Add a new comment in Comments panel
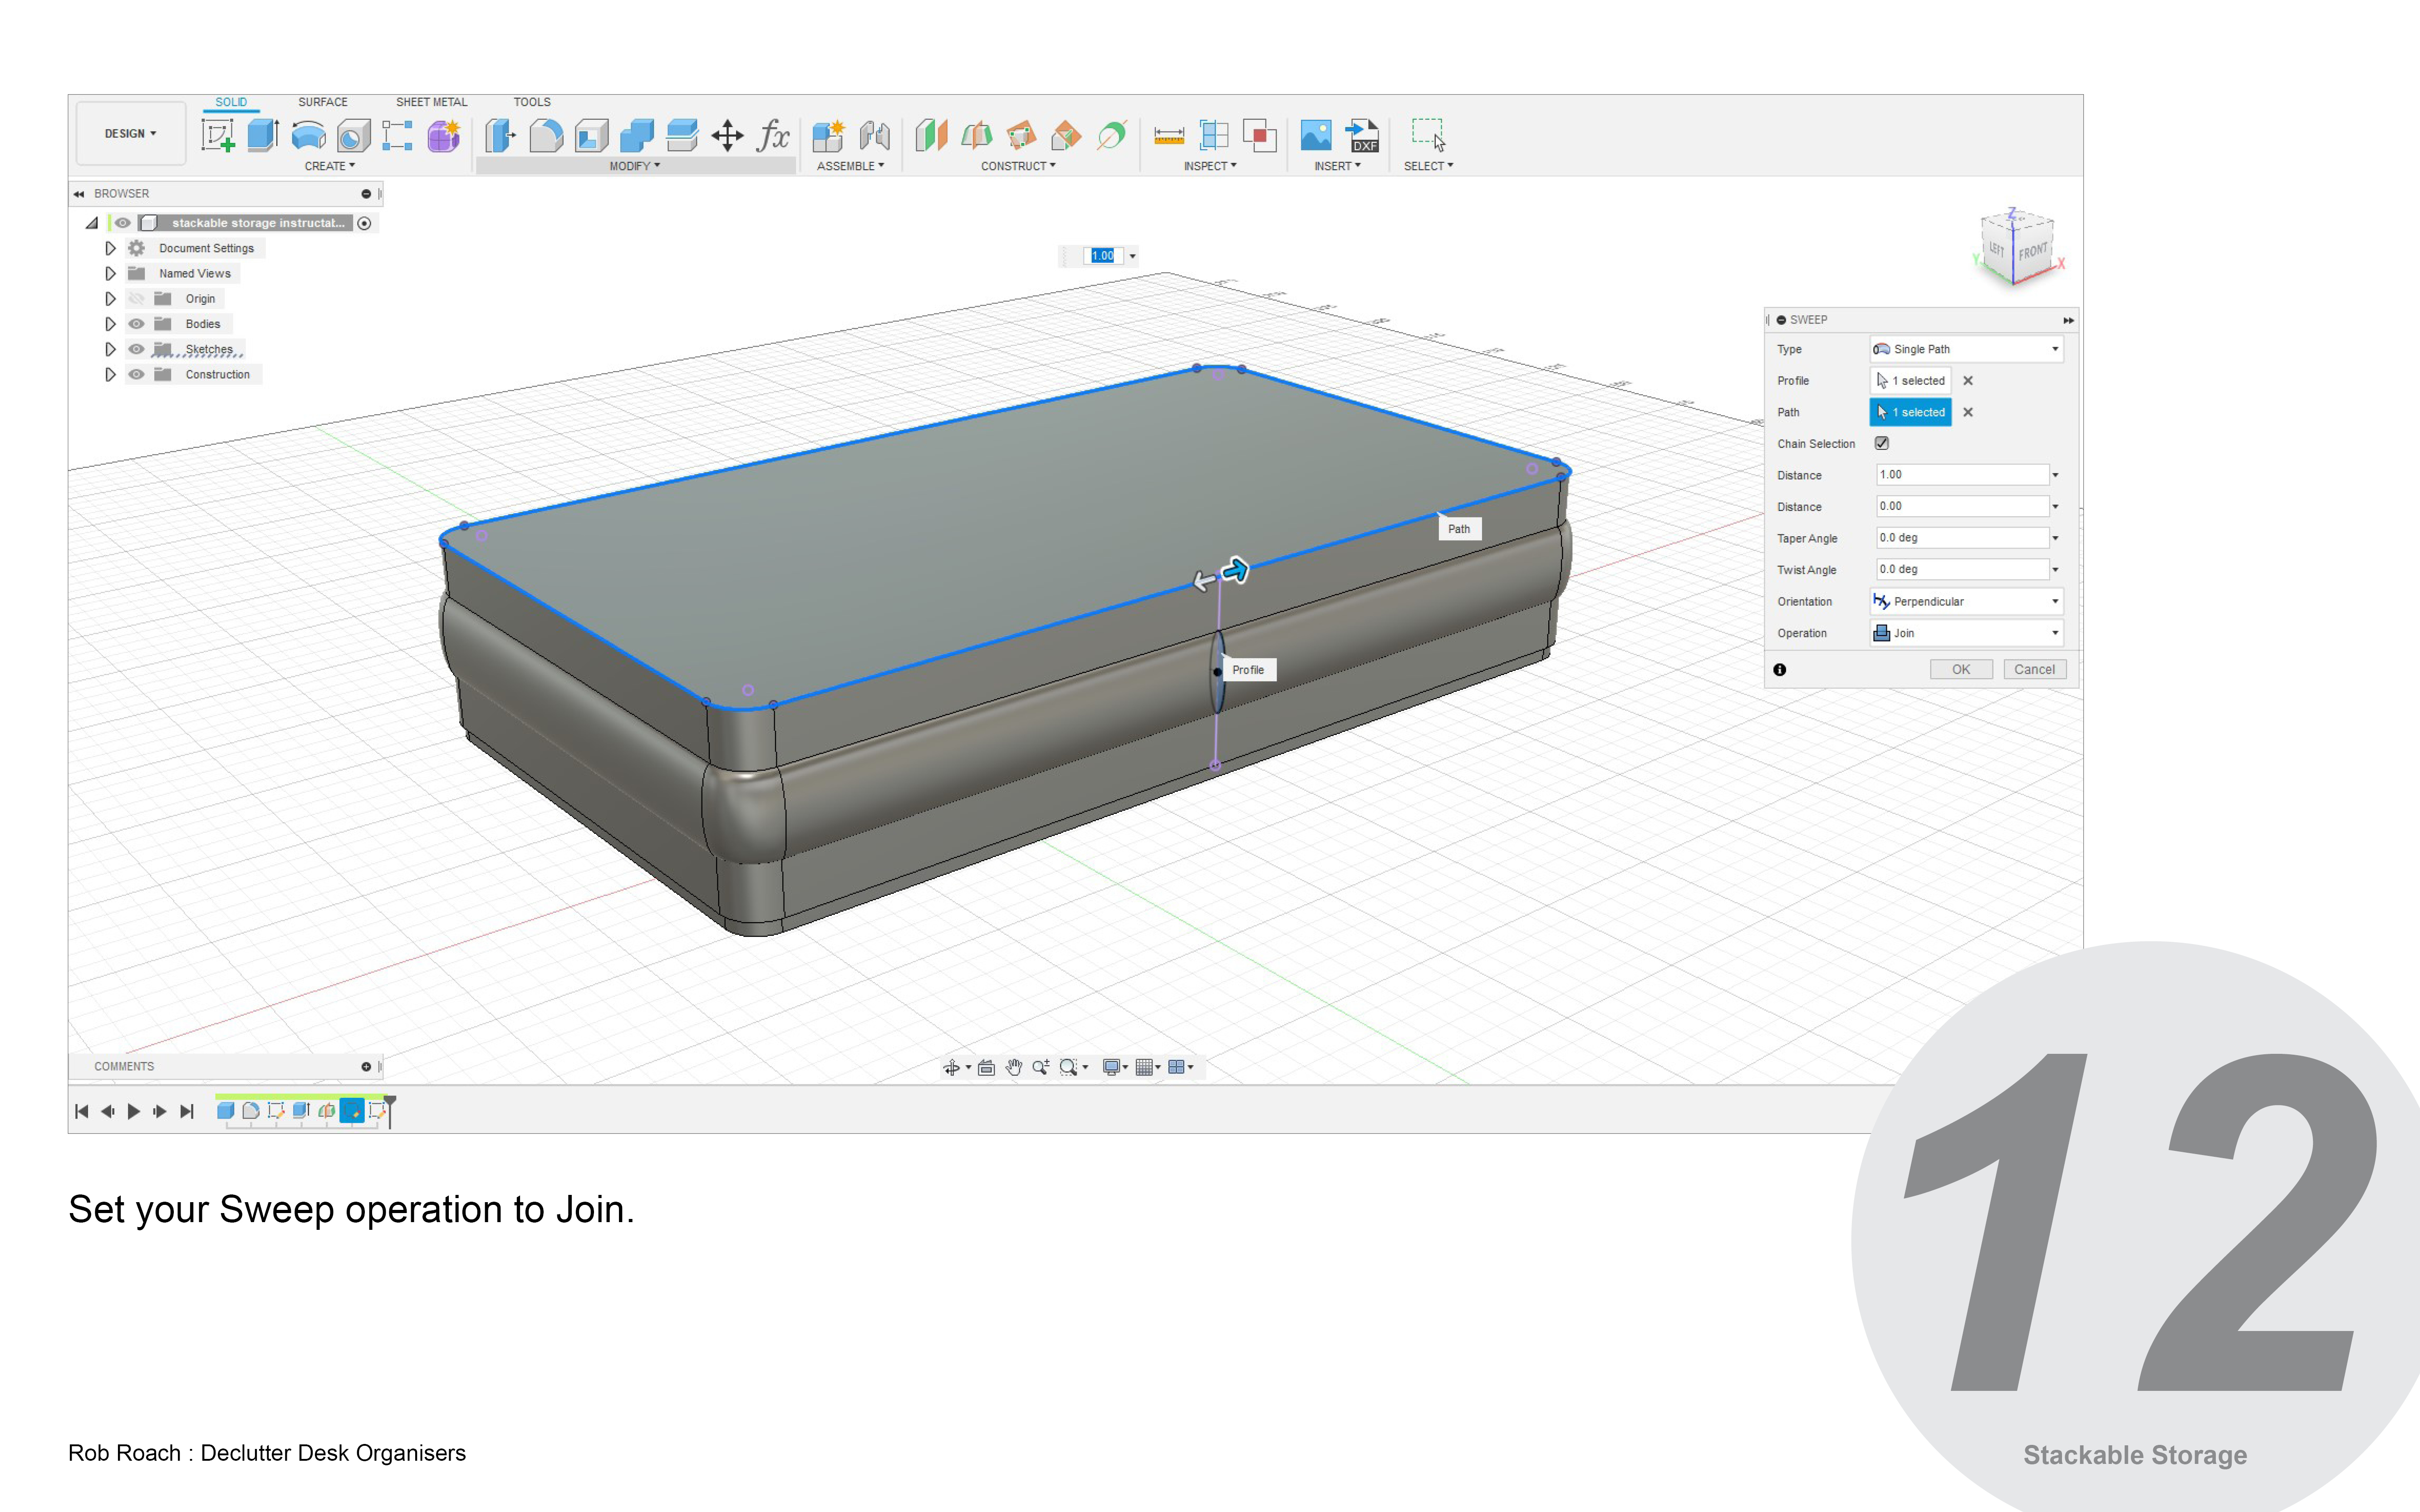 [366, 1067]
